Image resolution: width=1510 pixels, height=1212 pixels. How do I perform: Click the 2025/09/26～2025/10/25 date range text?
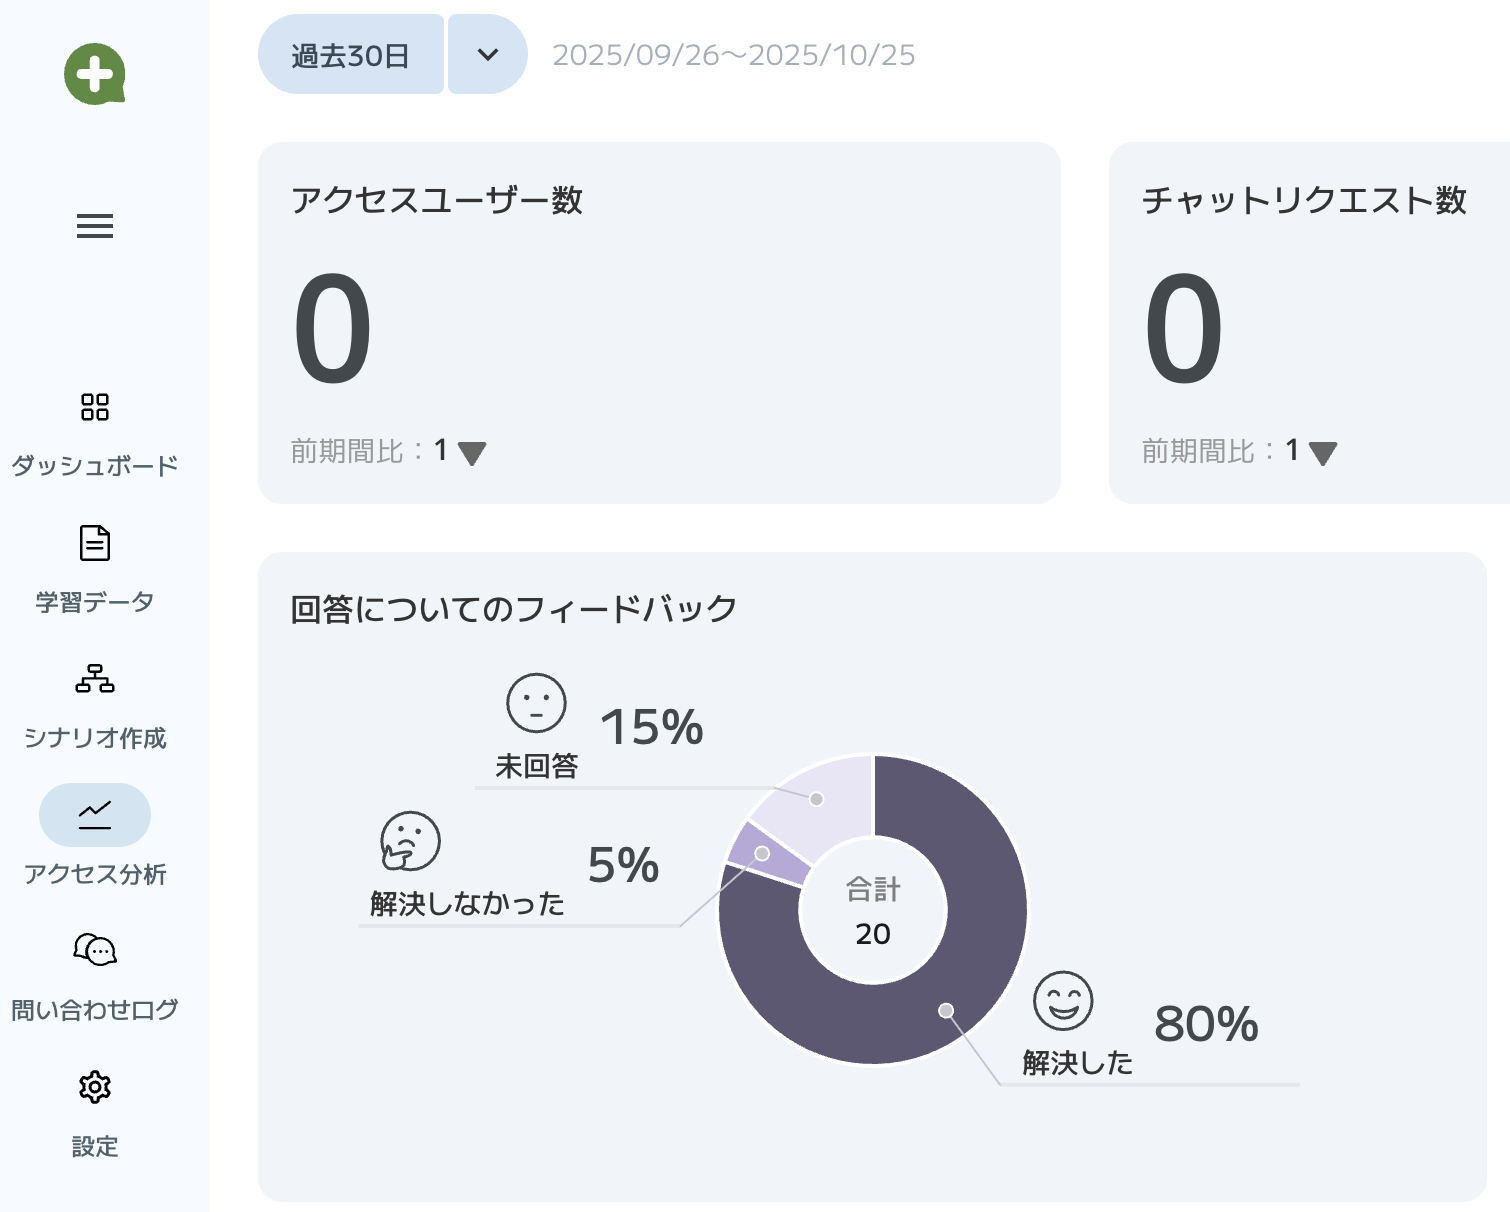pyautogui.click(x=733, y=55)
